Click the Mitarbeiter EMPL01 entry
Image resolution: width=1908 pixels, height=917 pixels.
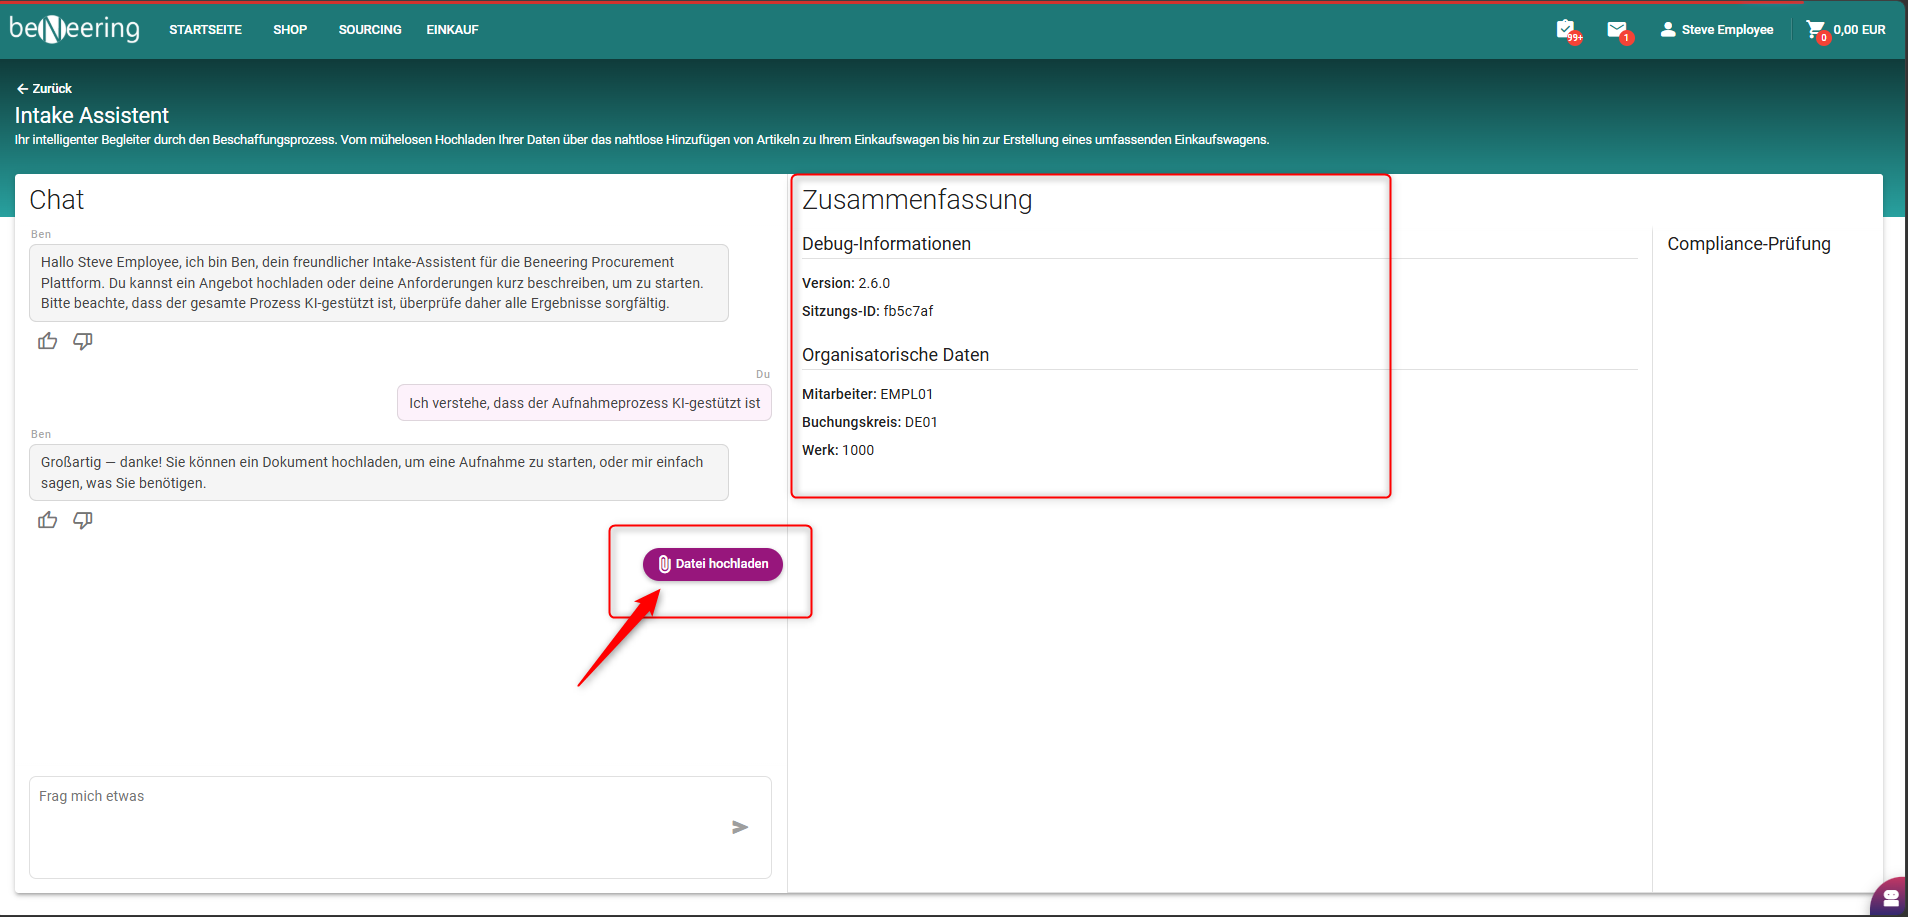tap(867, 394)
